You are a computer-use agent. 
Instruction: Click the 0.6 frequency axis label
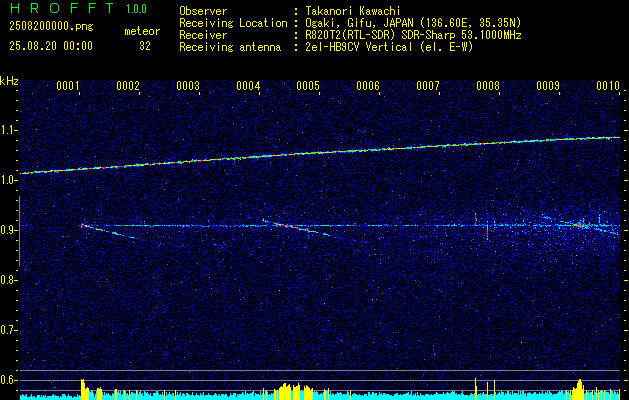(8, 380)
